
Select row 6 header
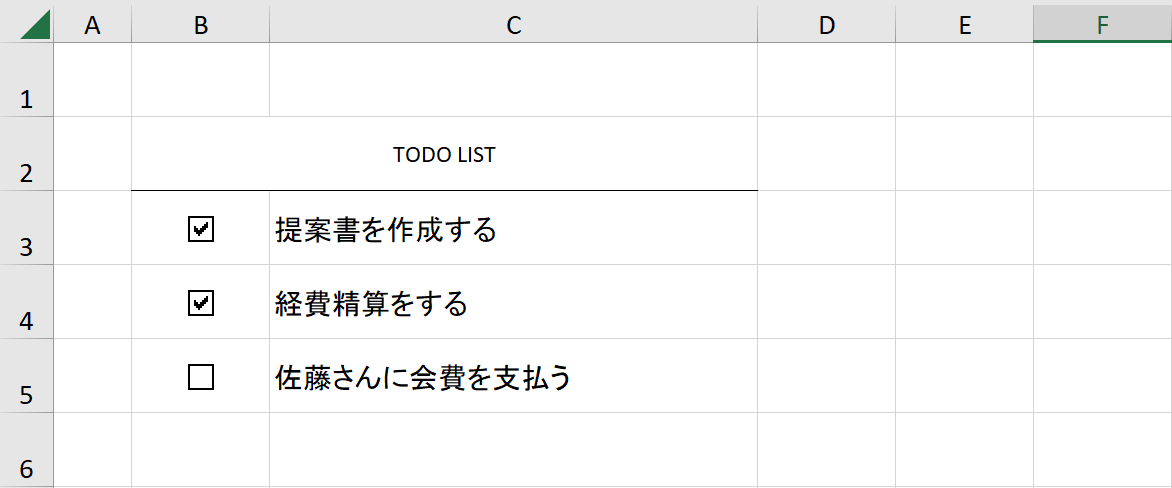(27, 450)
